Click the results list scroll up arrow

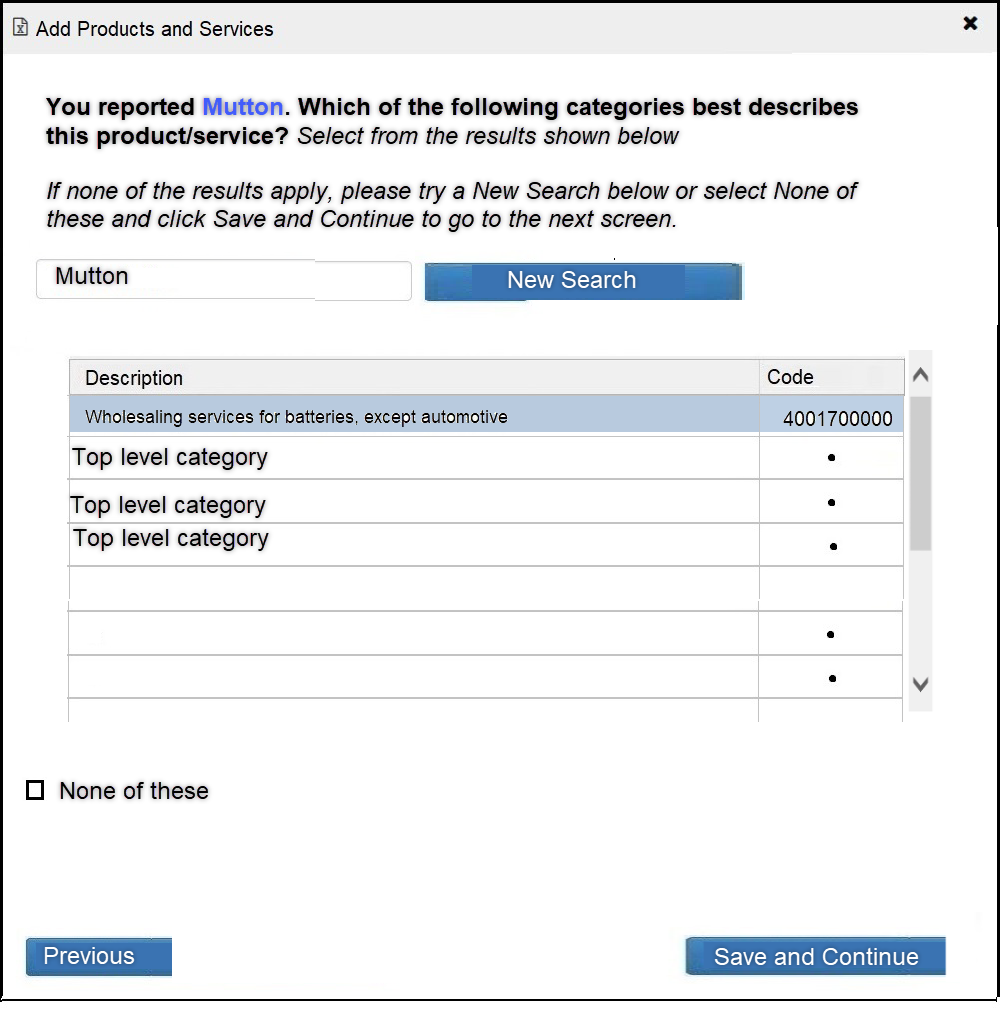pyautogui.click(x=921, y=376)
